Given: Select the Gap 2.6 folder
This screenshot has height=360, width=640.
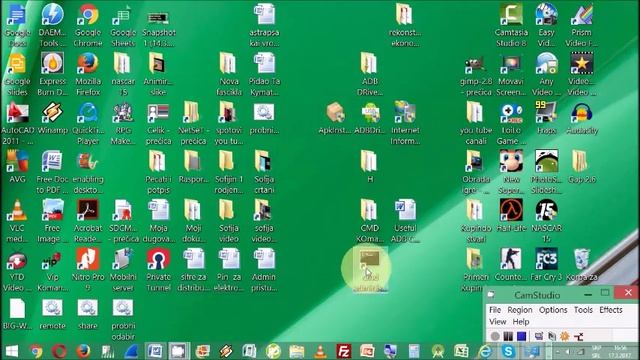Looking at the screenshot, I should (581, 167).
